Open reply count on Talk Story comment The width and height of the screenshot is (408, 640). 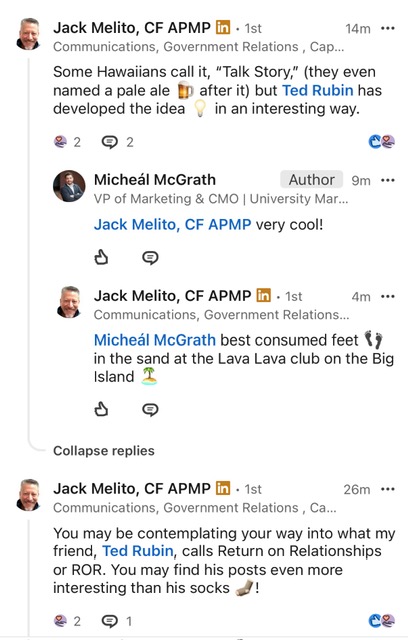118,142
